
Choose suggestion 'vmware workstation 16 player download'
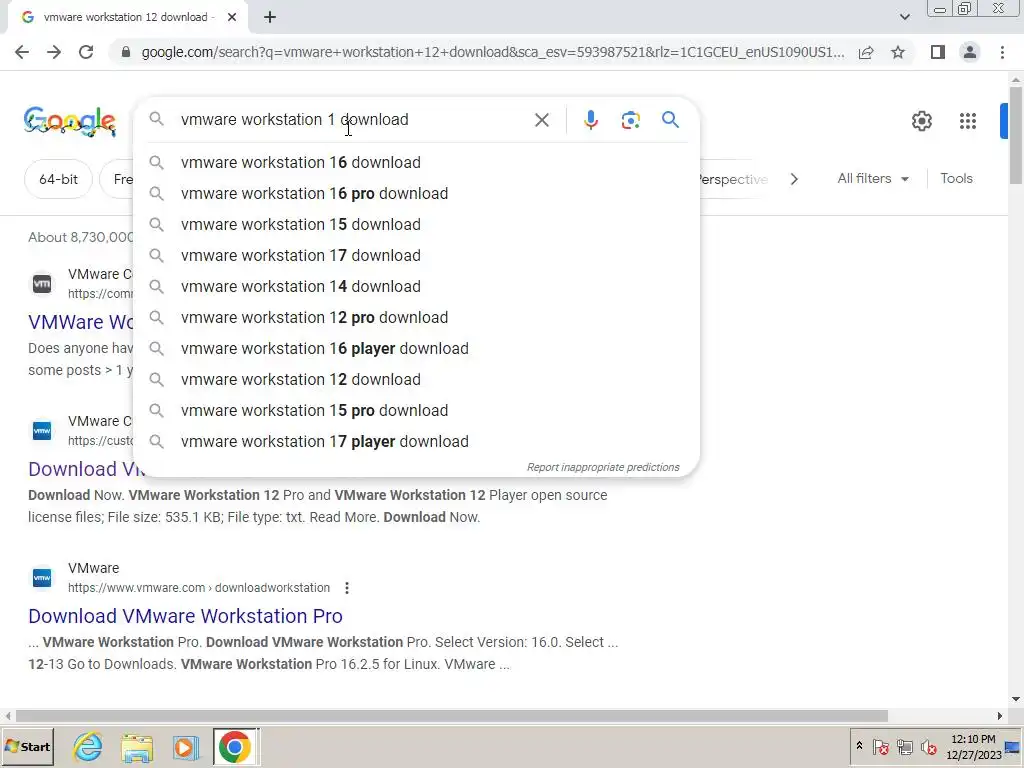(416, 349)
